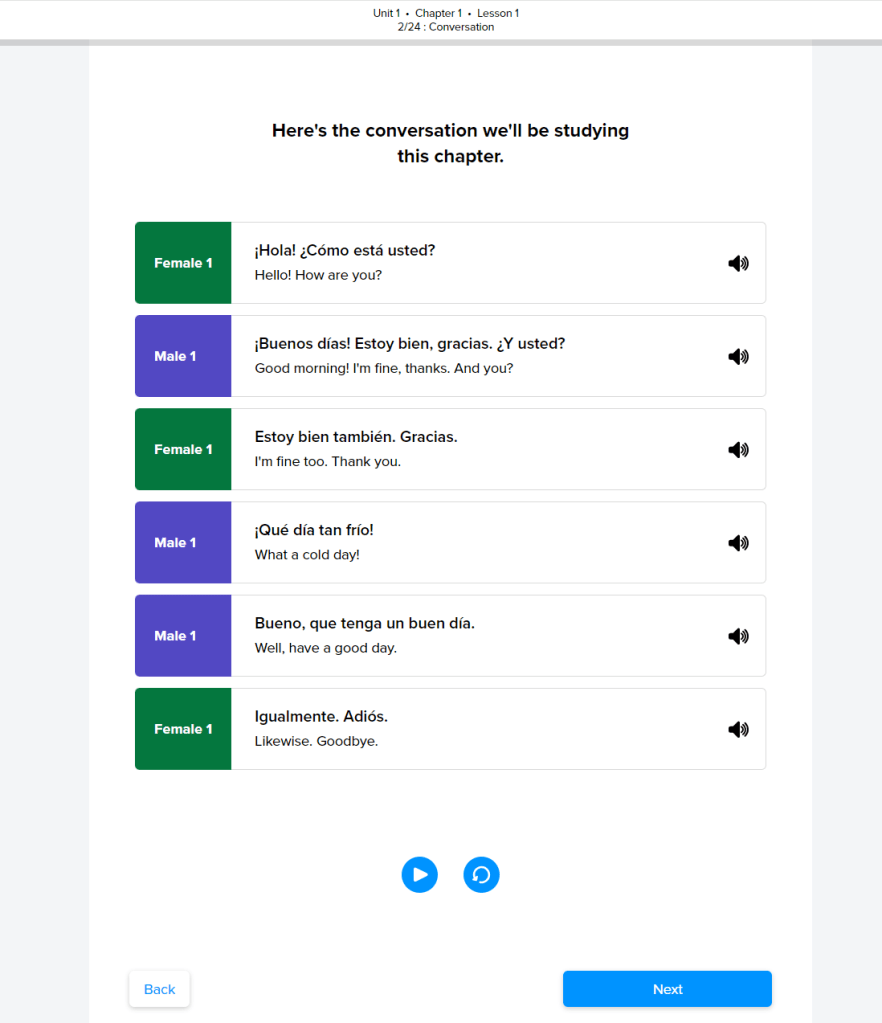Click the Male 1 label beside "Buenos días"
This screenshot has height=1023, width=882.
[175, 356]
